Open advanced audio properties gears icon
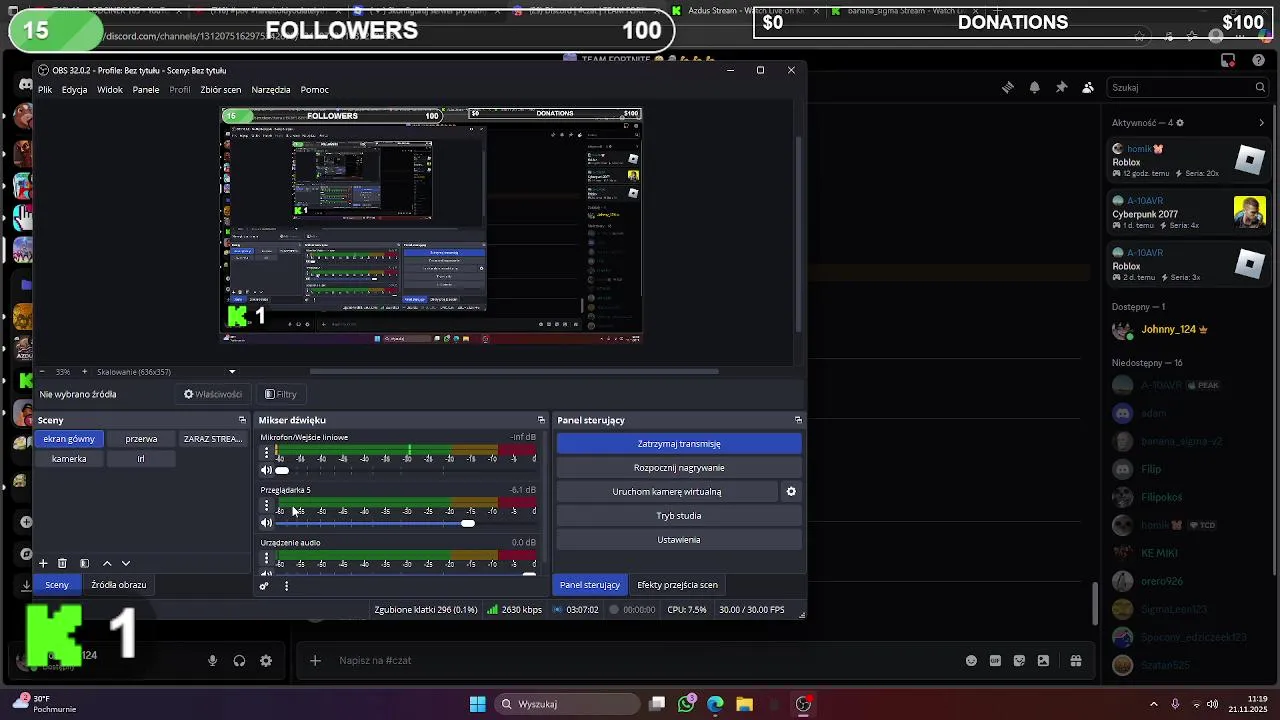This screenshot has width=1280, height=720. 264,585
